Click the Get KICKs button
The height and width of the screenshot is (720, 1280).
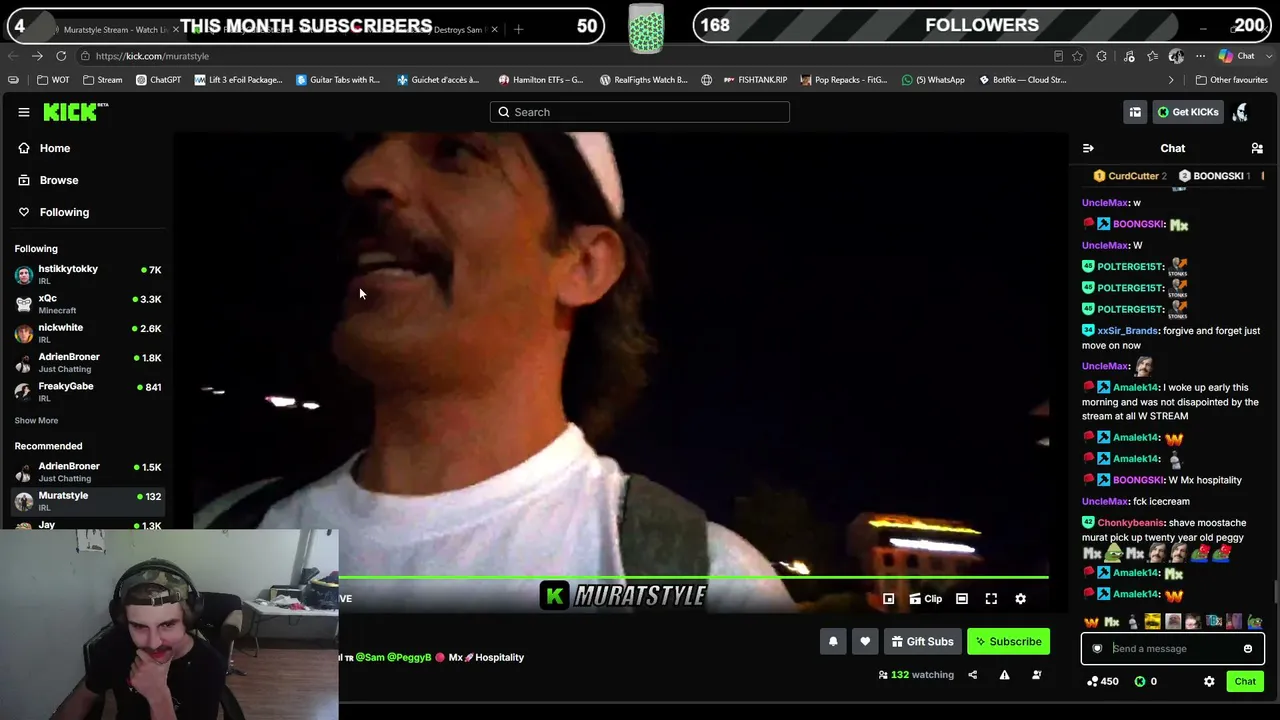1188,112
